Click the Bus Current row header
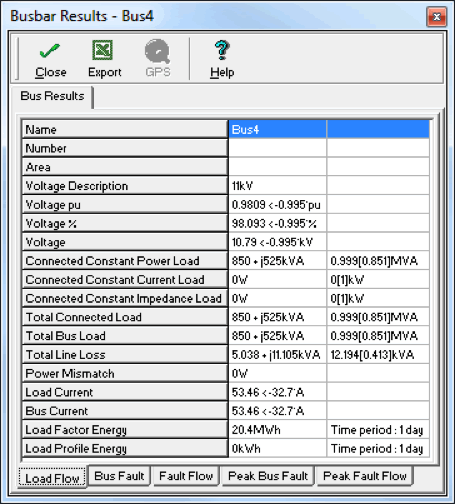This screenshot has height=504, width=455. pyautogui.click(x=125, y=411)
